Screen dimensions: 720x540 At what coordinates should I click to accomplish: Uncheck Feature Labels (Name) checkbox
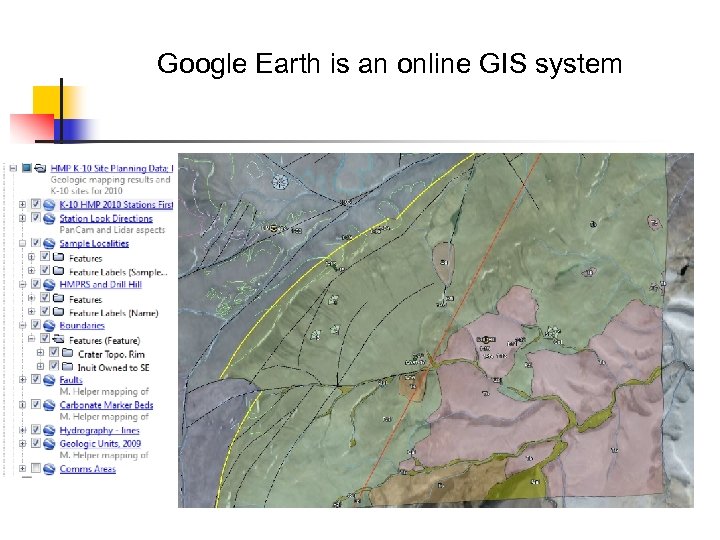[45, 311]
